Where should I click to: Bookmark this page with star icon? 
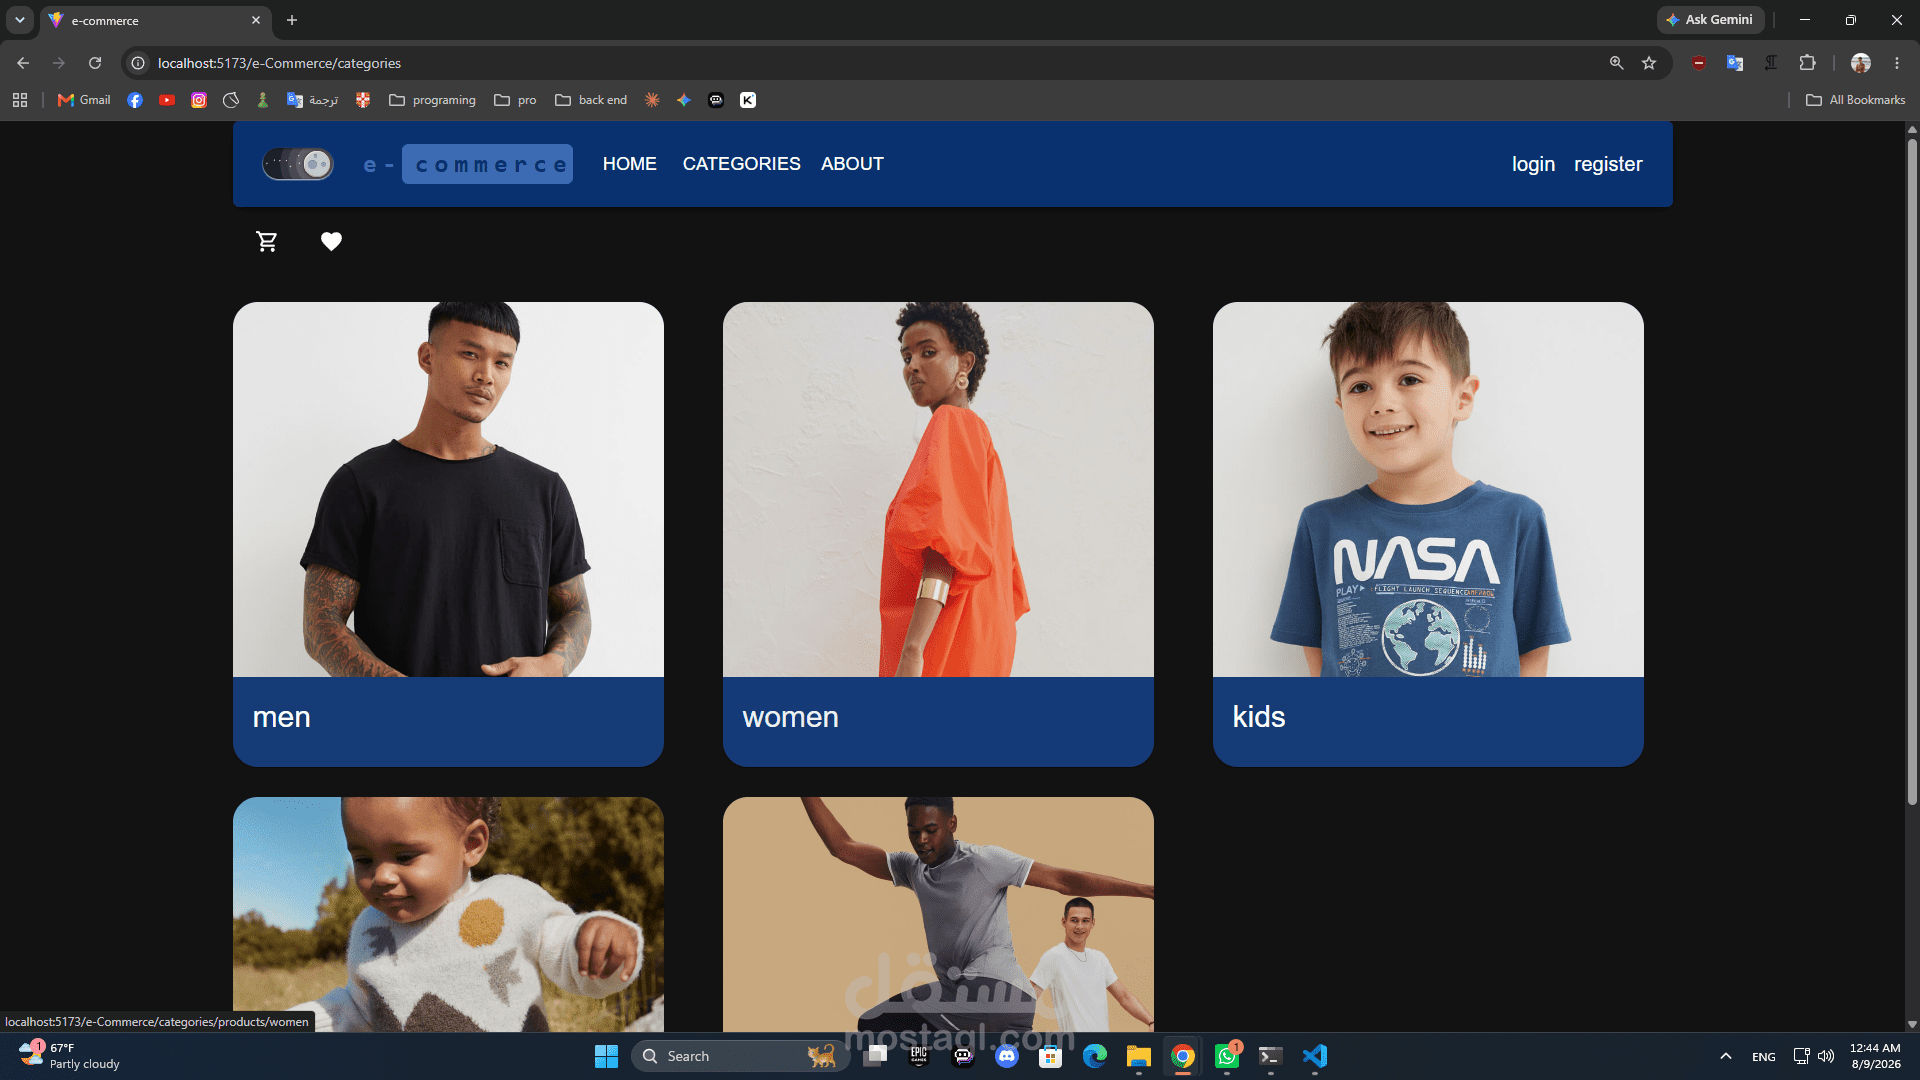[1649, 63]
